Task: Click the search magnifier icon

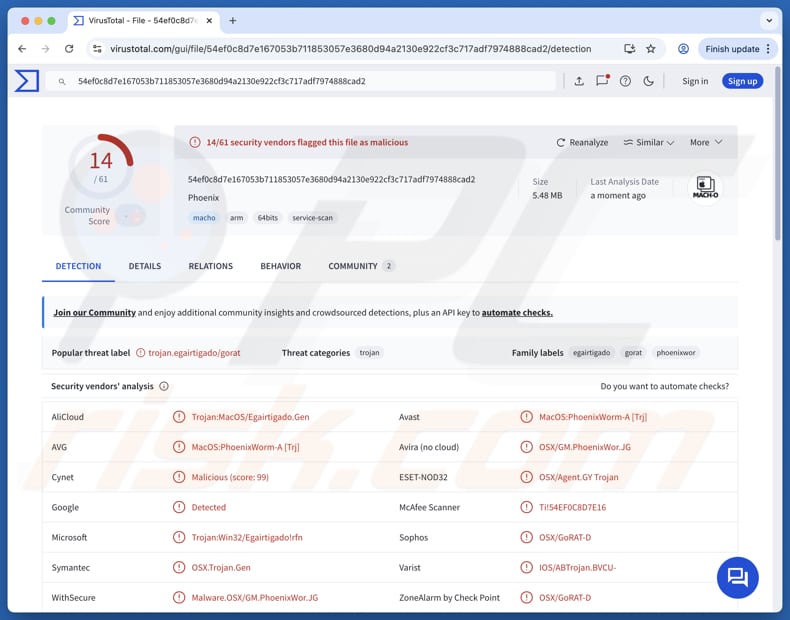Action: click(x=61, y=81)
